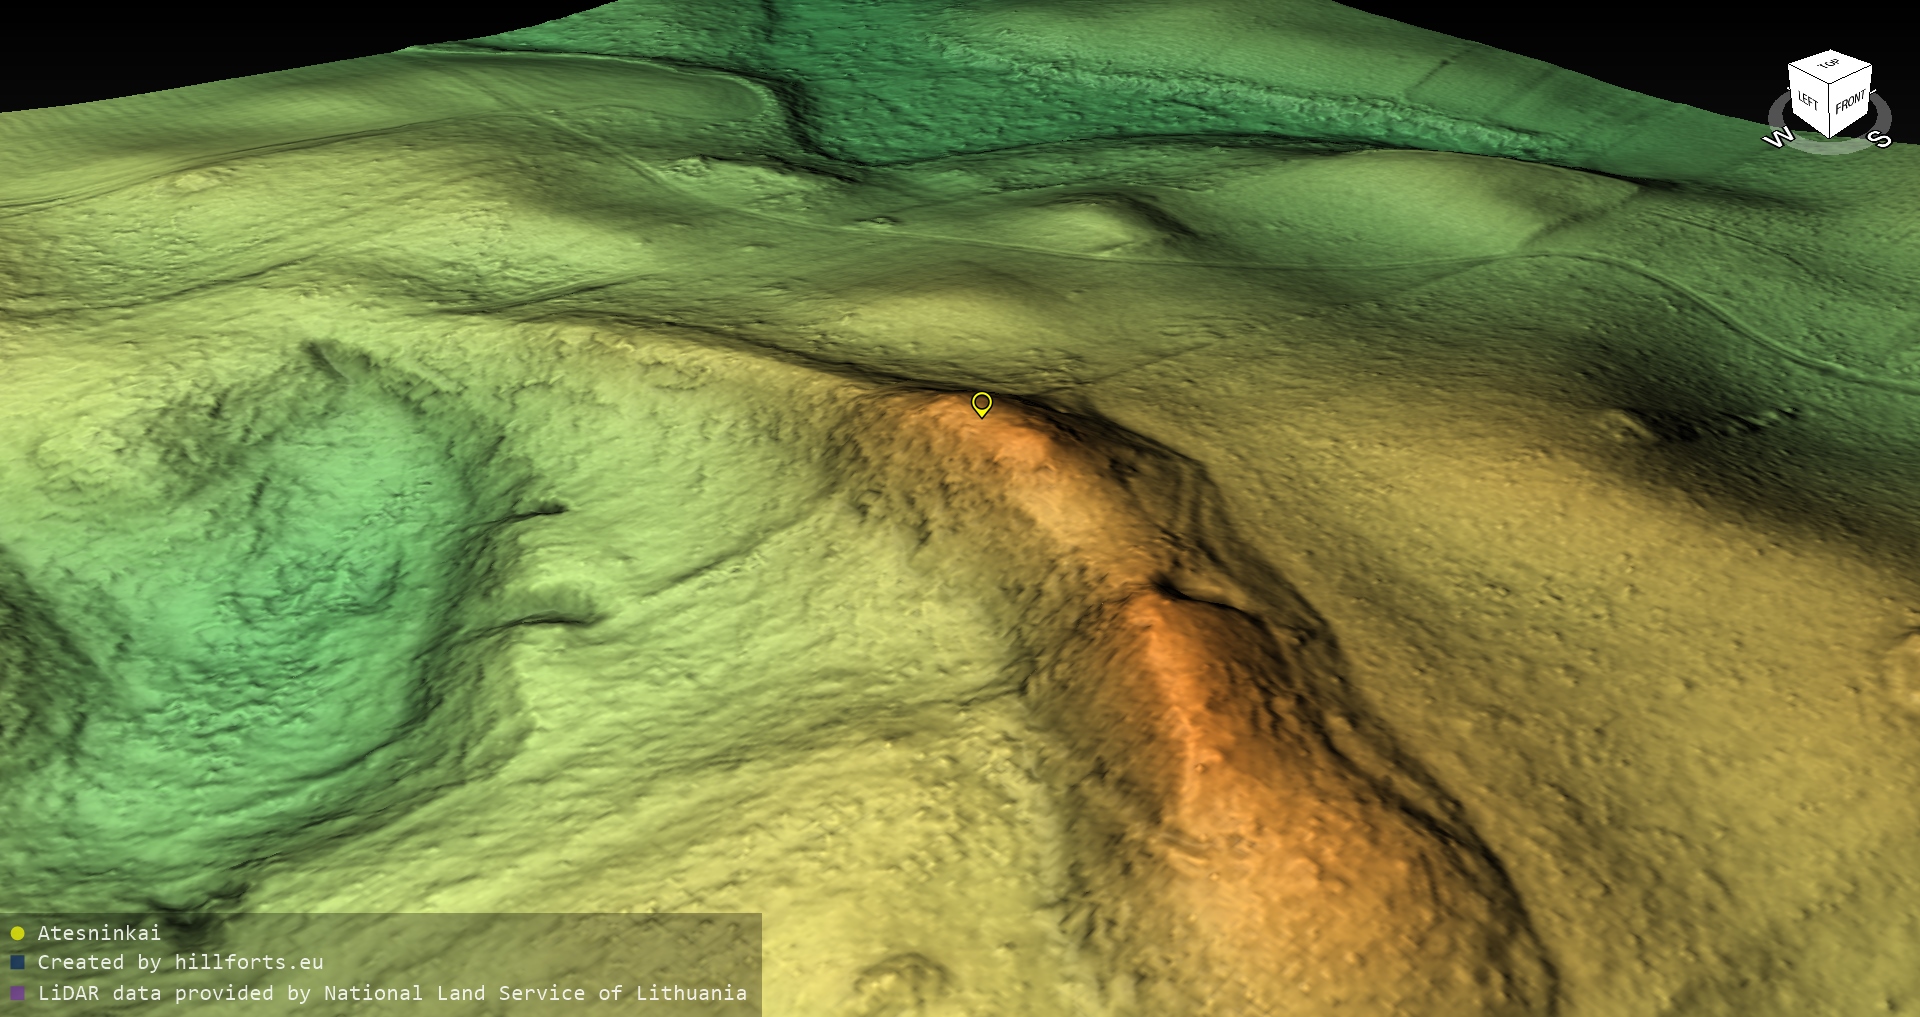Click the yellow dot beside Atesninkai in legend

point(17,933)
